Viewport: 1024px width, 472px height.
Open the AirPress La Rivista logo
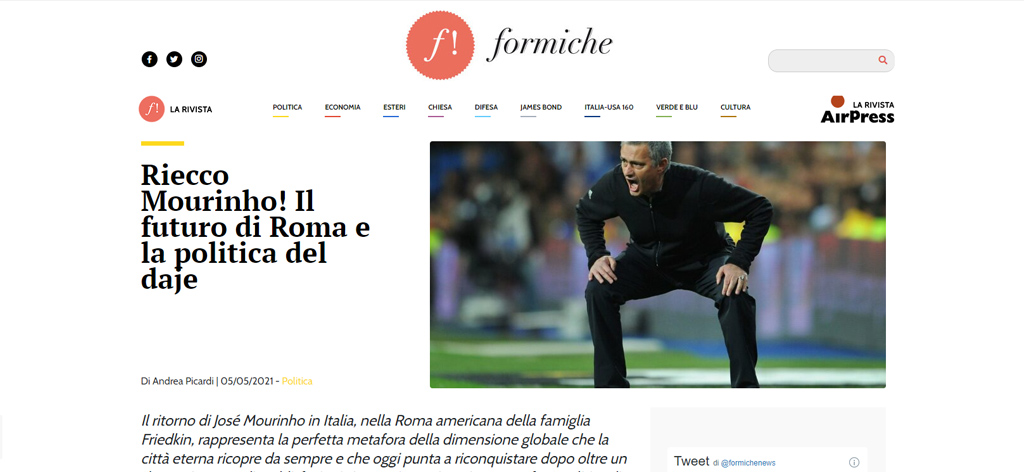[857, 110]
